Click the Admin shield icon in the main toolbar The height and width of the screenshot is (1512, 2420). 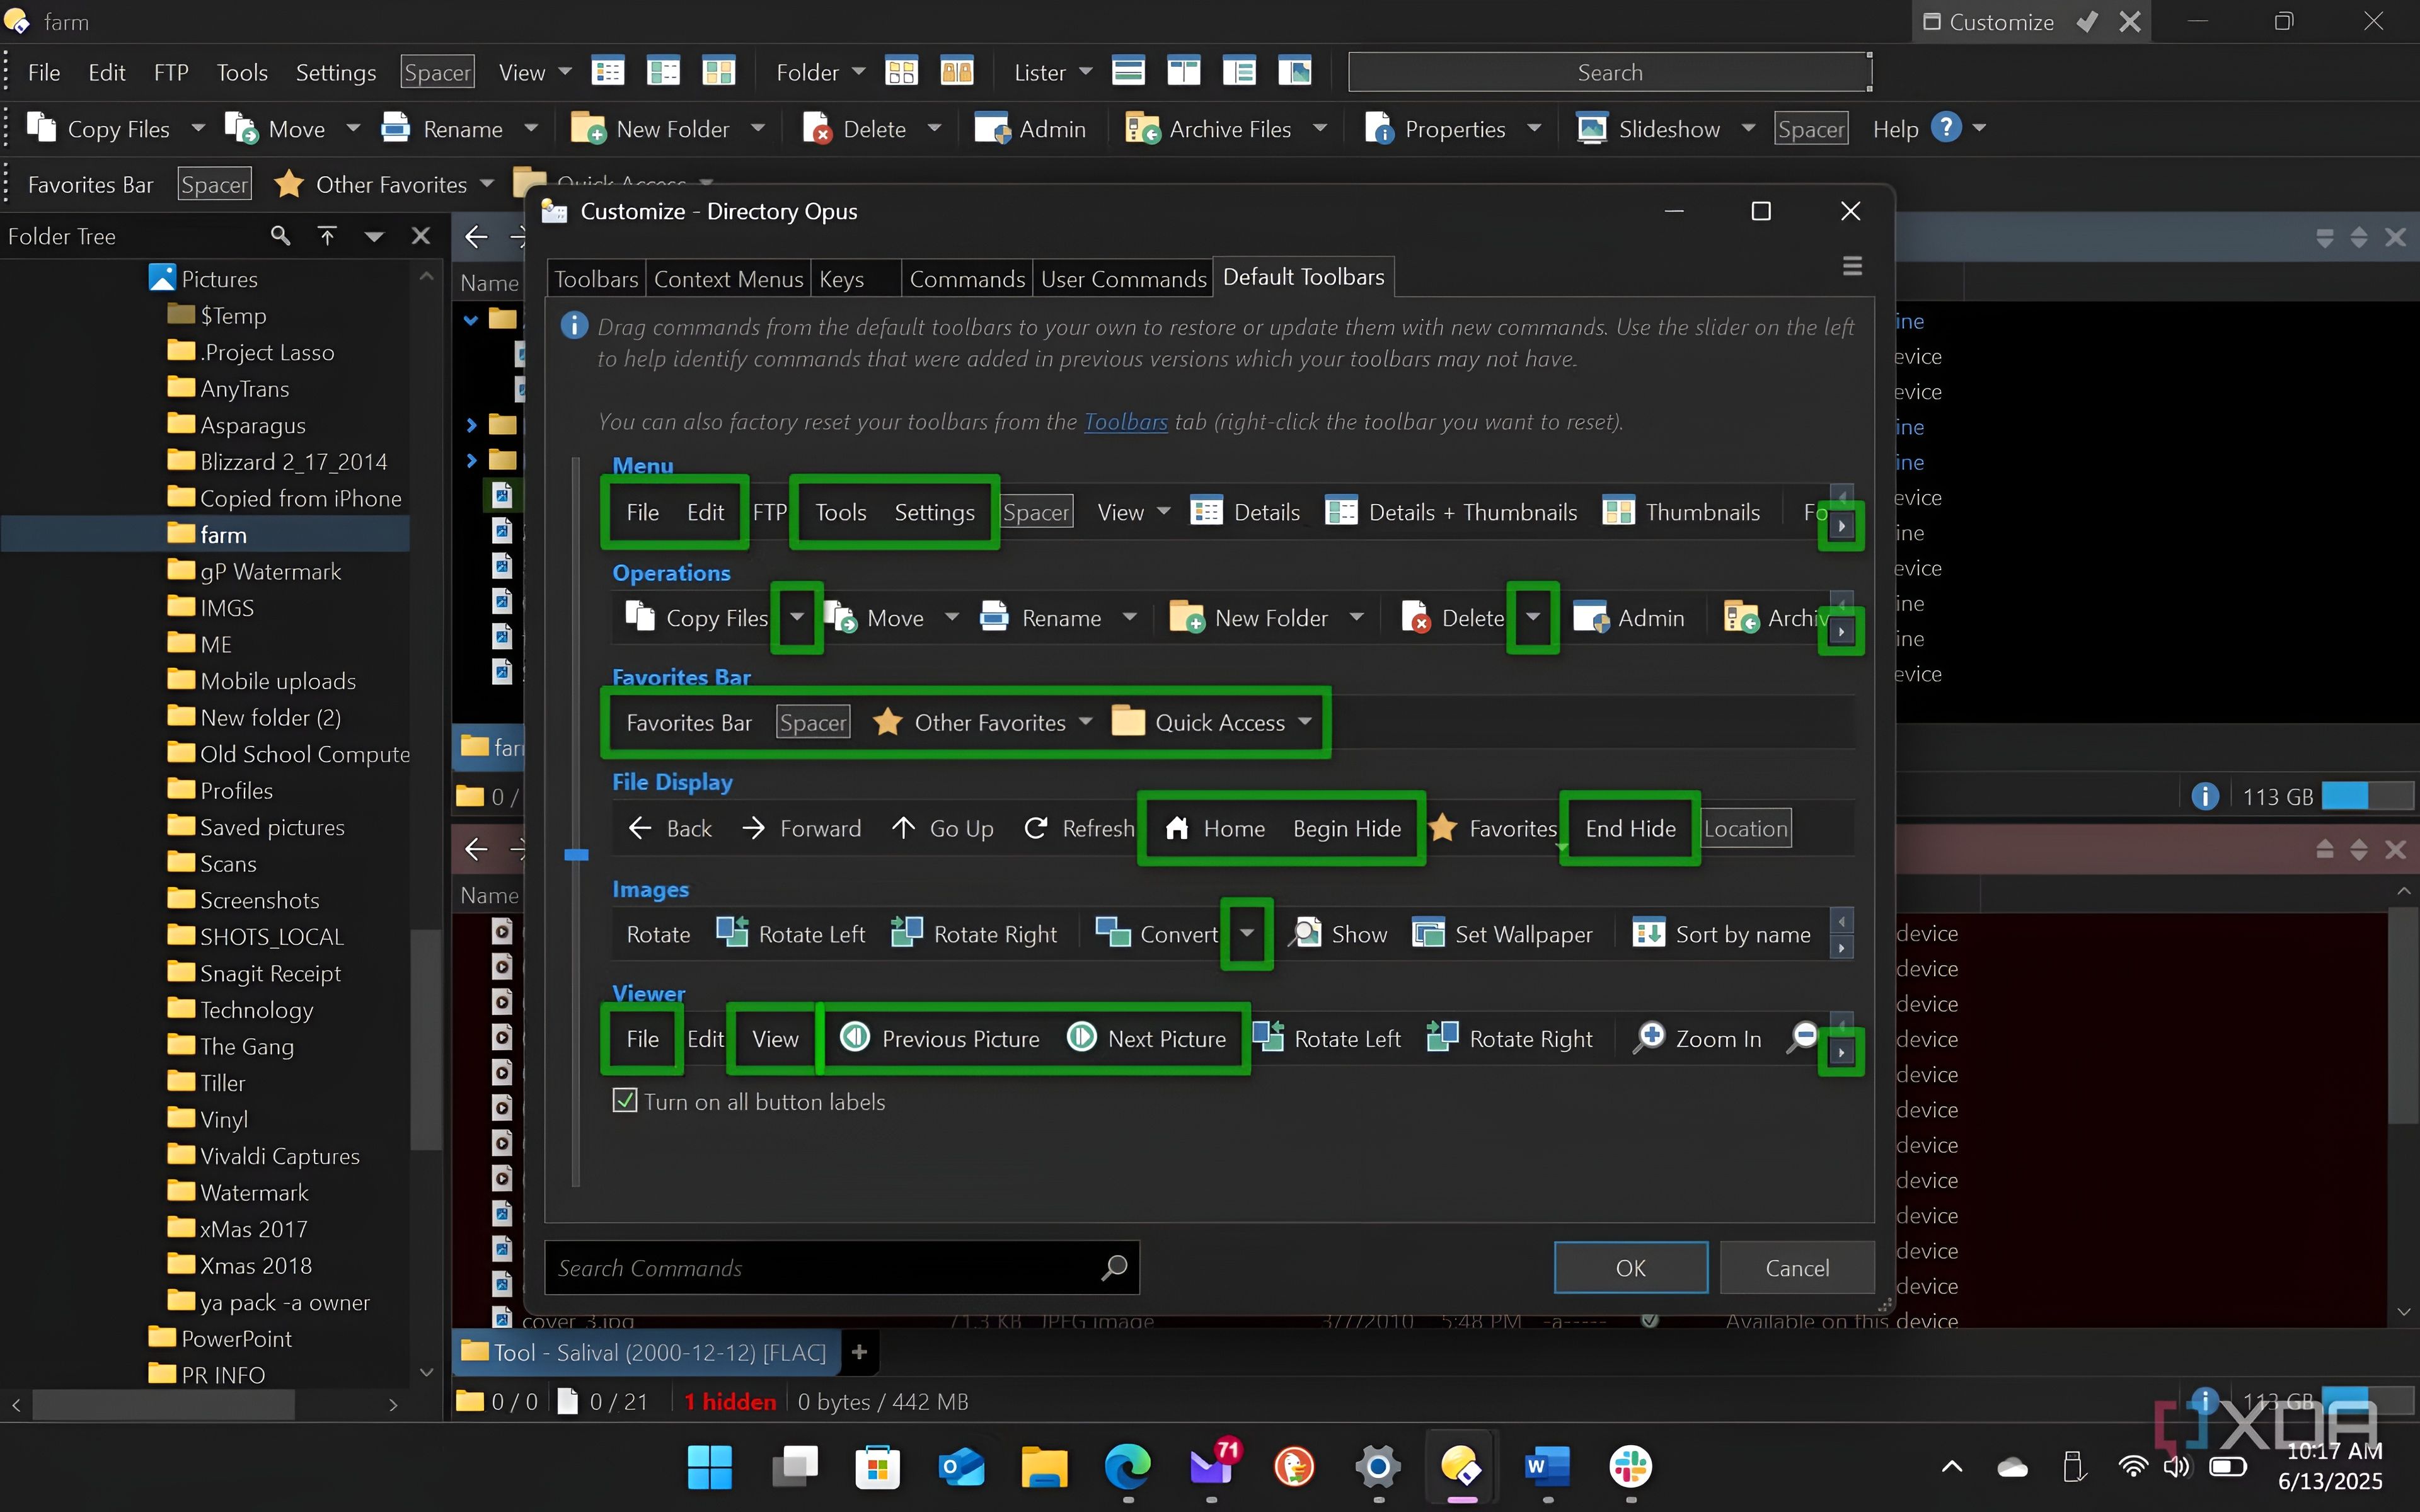pyautogui.click(x=993, y=129)
